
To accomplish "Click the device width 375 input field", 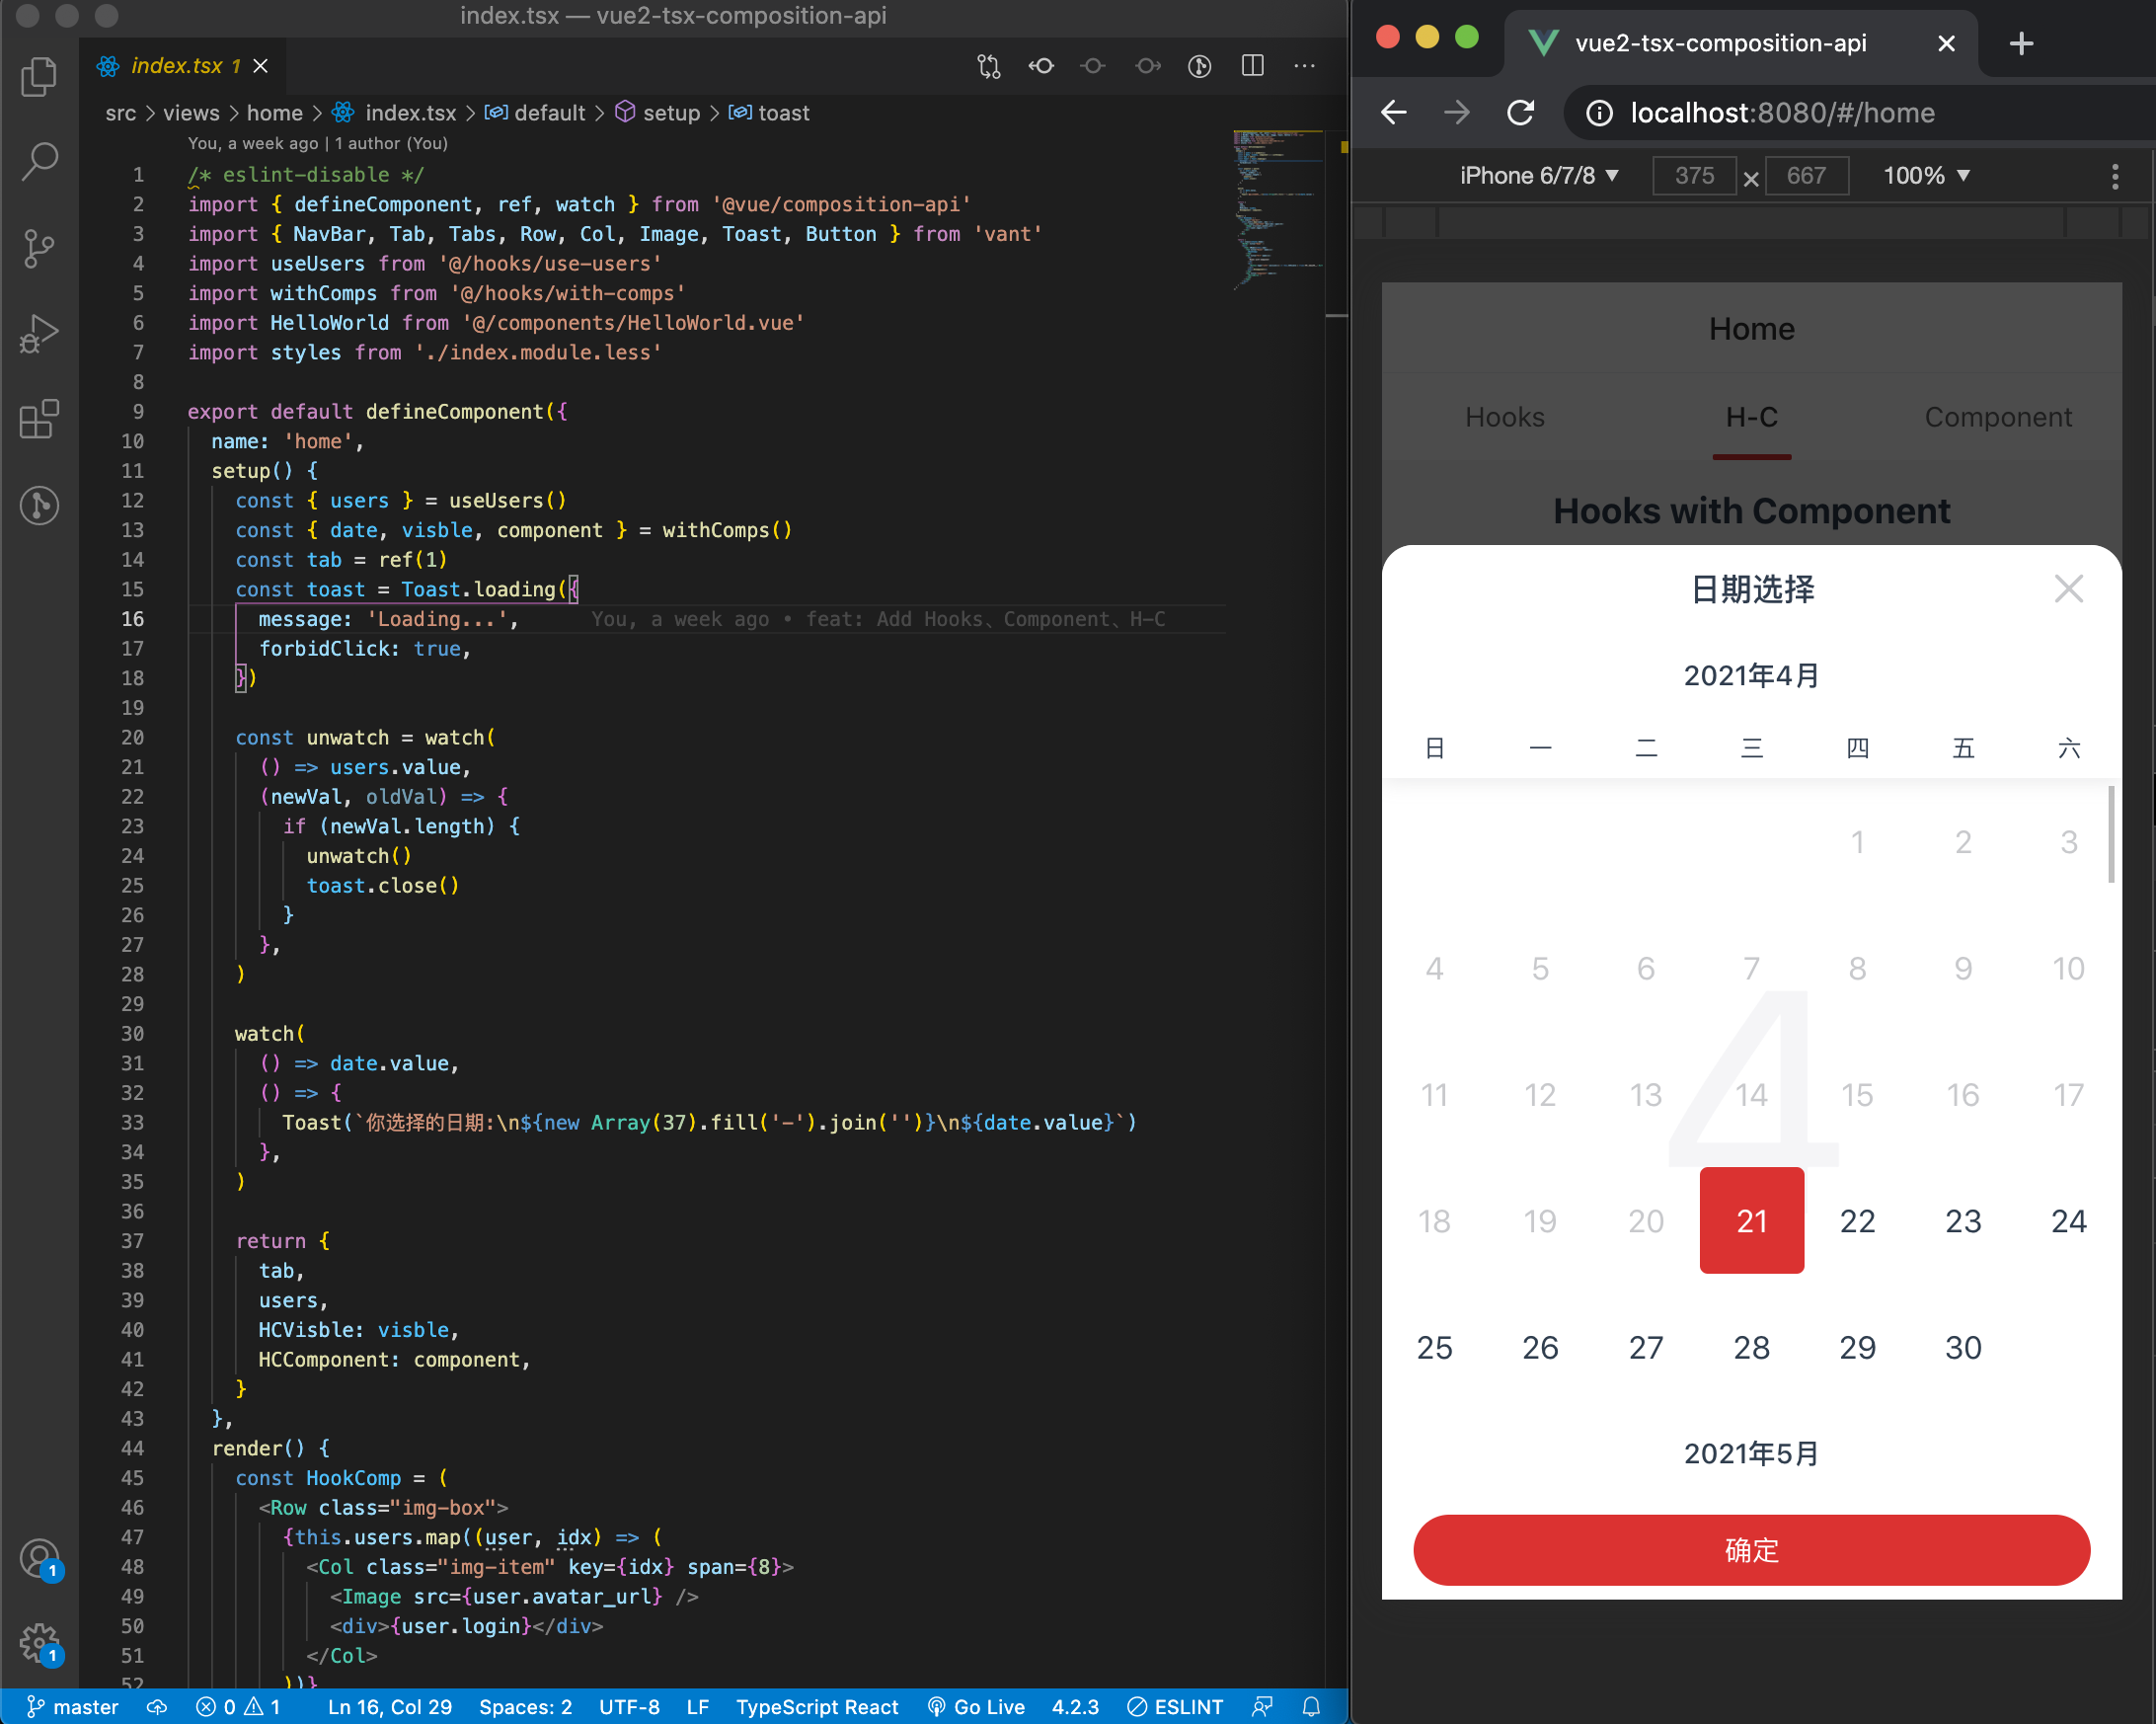I will click(x=1693, y=176).
